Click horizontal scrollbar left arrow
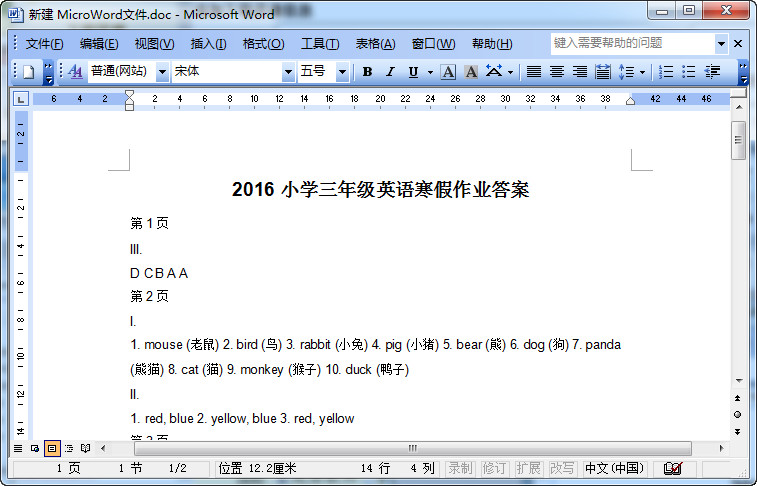Image resolution: width=757 pixels, height=486 pixels. point(103,448)
